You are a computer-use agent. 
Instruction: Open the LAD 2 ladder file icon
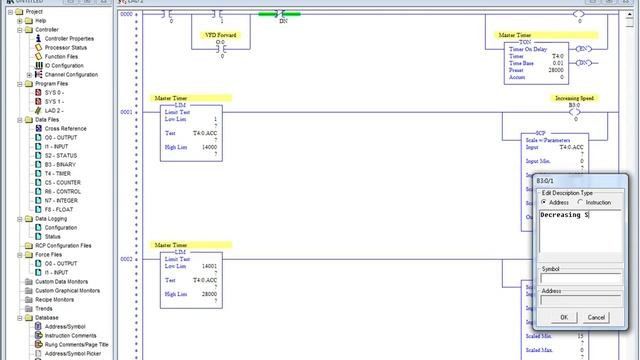tap(38, 111)
